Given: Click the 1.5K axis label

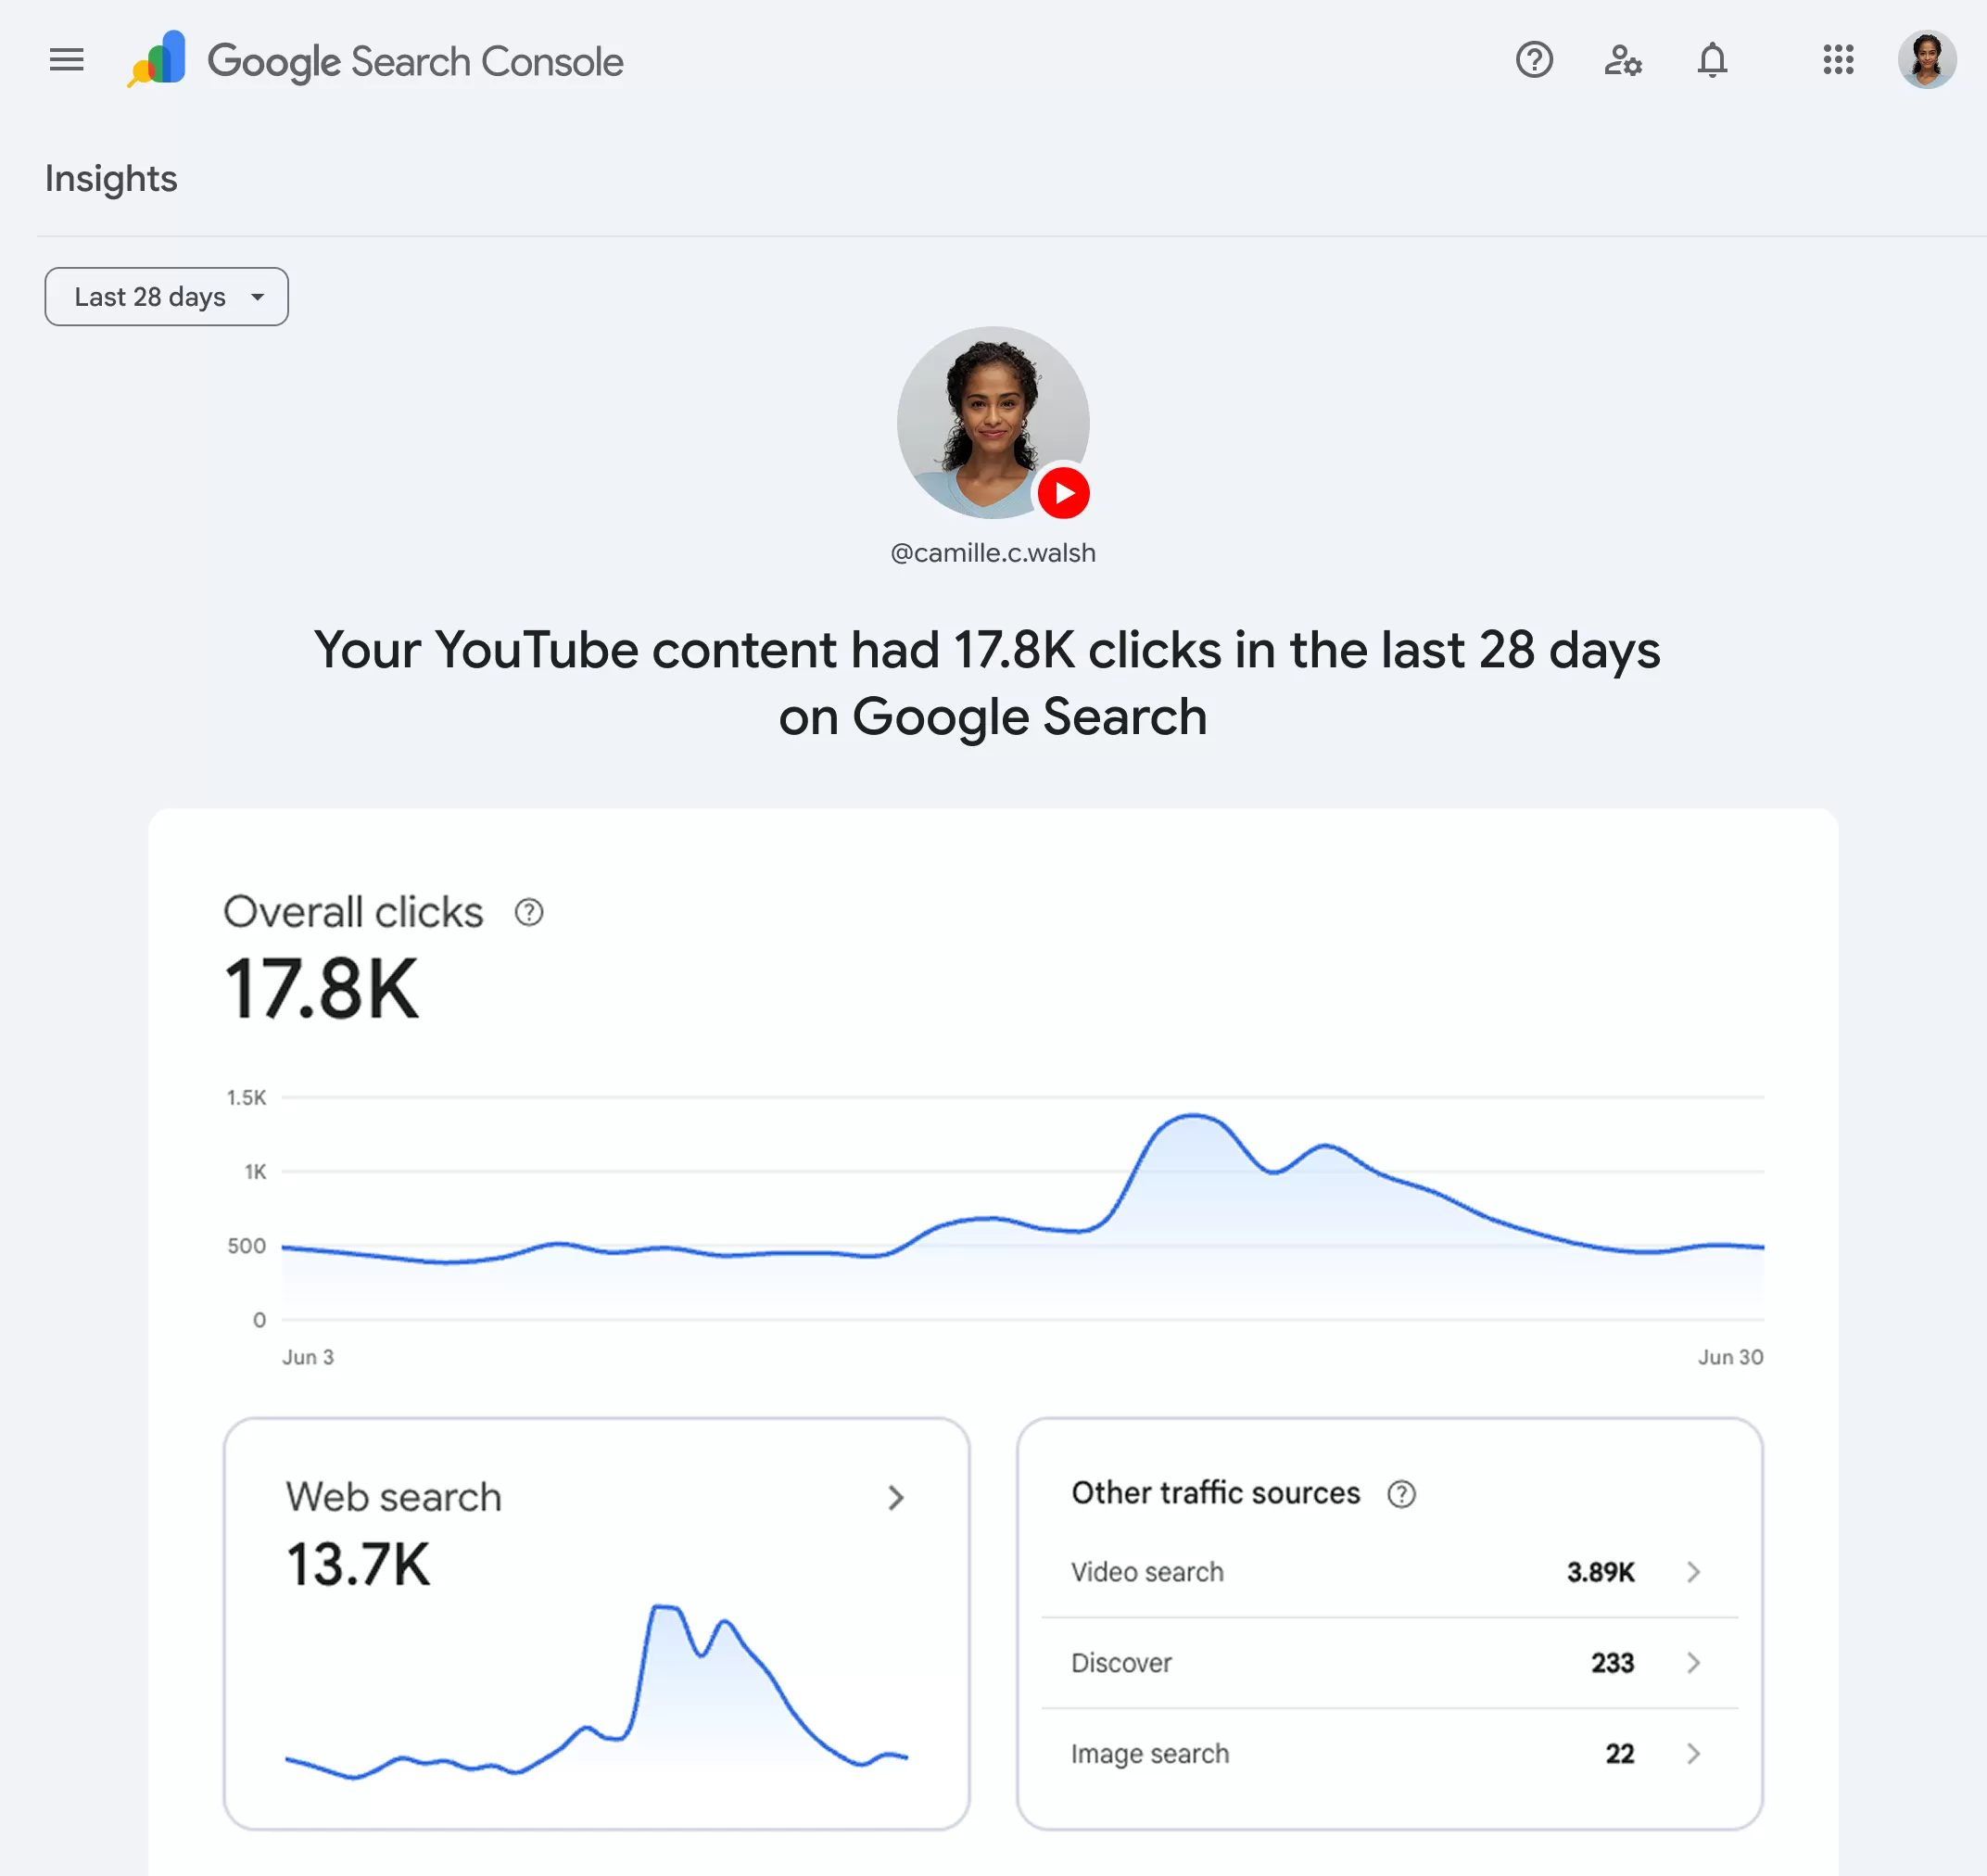Looking at the screenshot, I should 246,1097.
